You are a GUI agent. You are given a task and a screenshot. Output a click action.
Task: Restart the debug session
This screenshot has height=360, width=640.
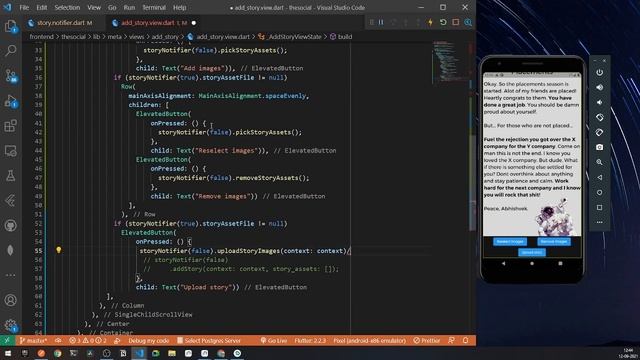pyautogui.click(x=443, y=22)
